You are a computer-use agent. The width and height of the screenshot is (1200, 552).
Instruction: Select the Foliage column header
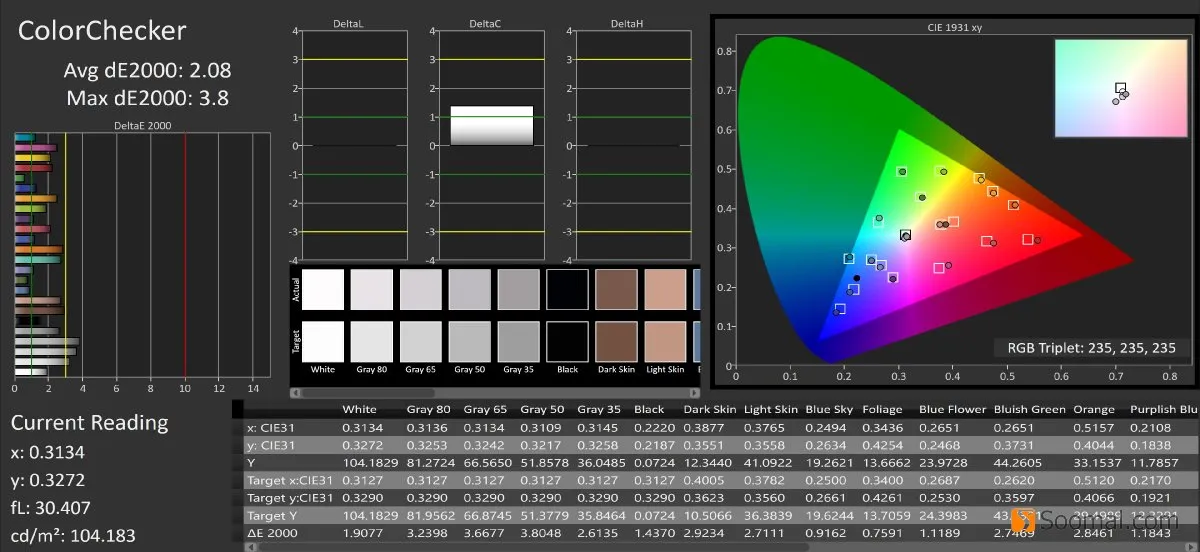click(x=884, y=409)
